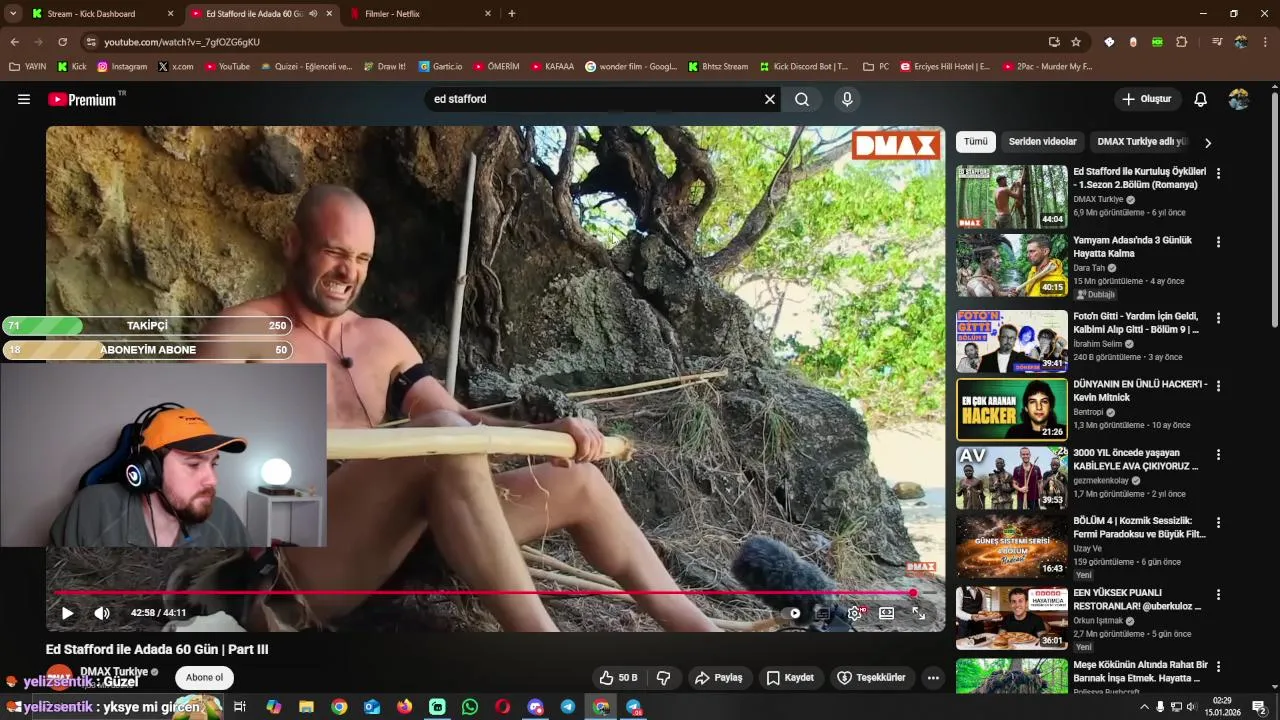Open options for EEN YÜKSEK PUANLI RESTORANLAR video
The height and width of the screenshot is (720, 1280).
coord(1218,594)
